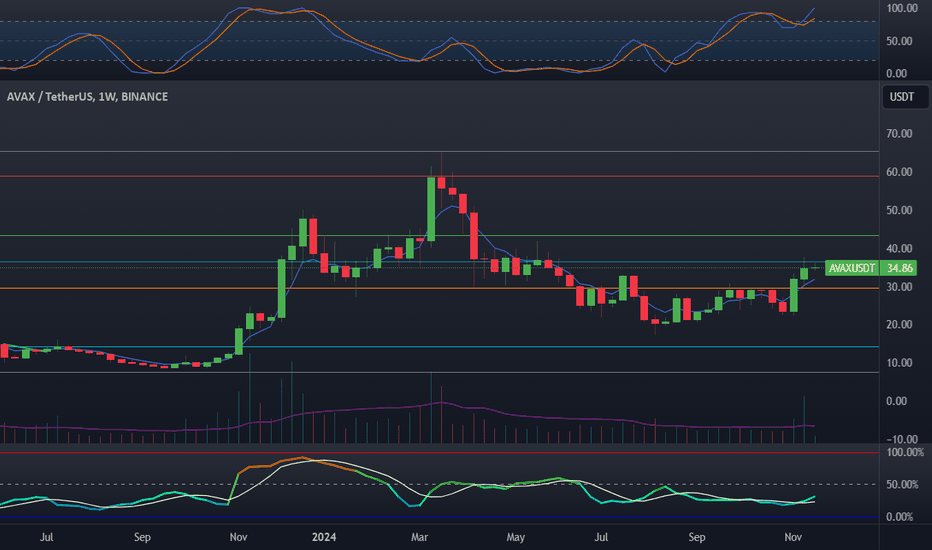Click the 60.00 price scale label
The height and width of the screenshot is (550, 932).
point(899,172)
